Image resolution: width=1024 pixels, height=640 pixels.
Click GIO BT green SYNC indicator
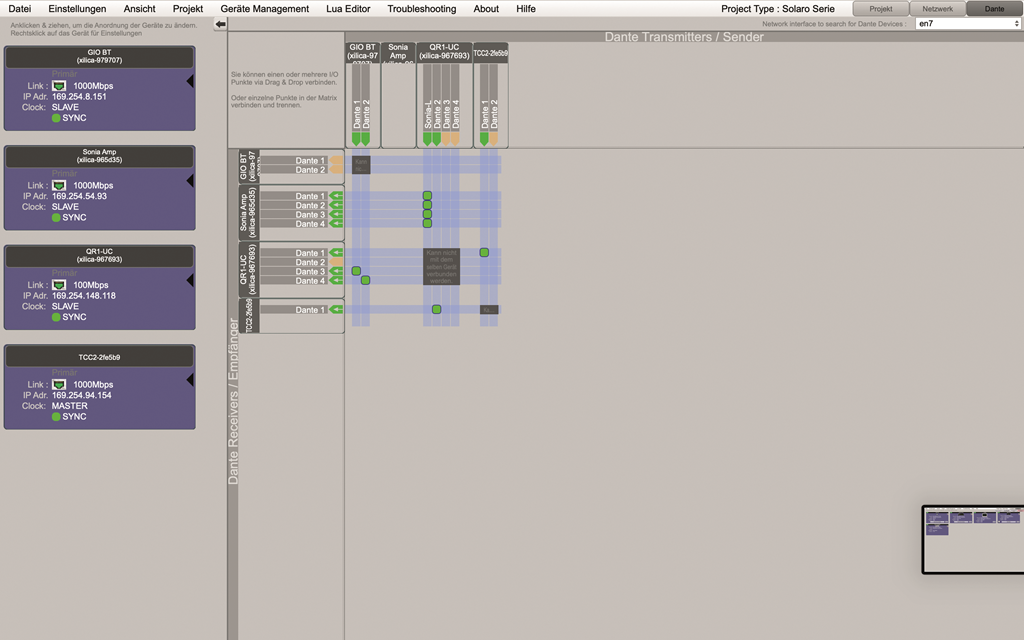56,118
